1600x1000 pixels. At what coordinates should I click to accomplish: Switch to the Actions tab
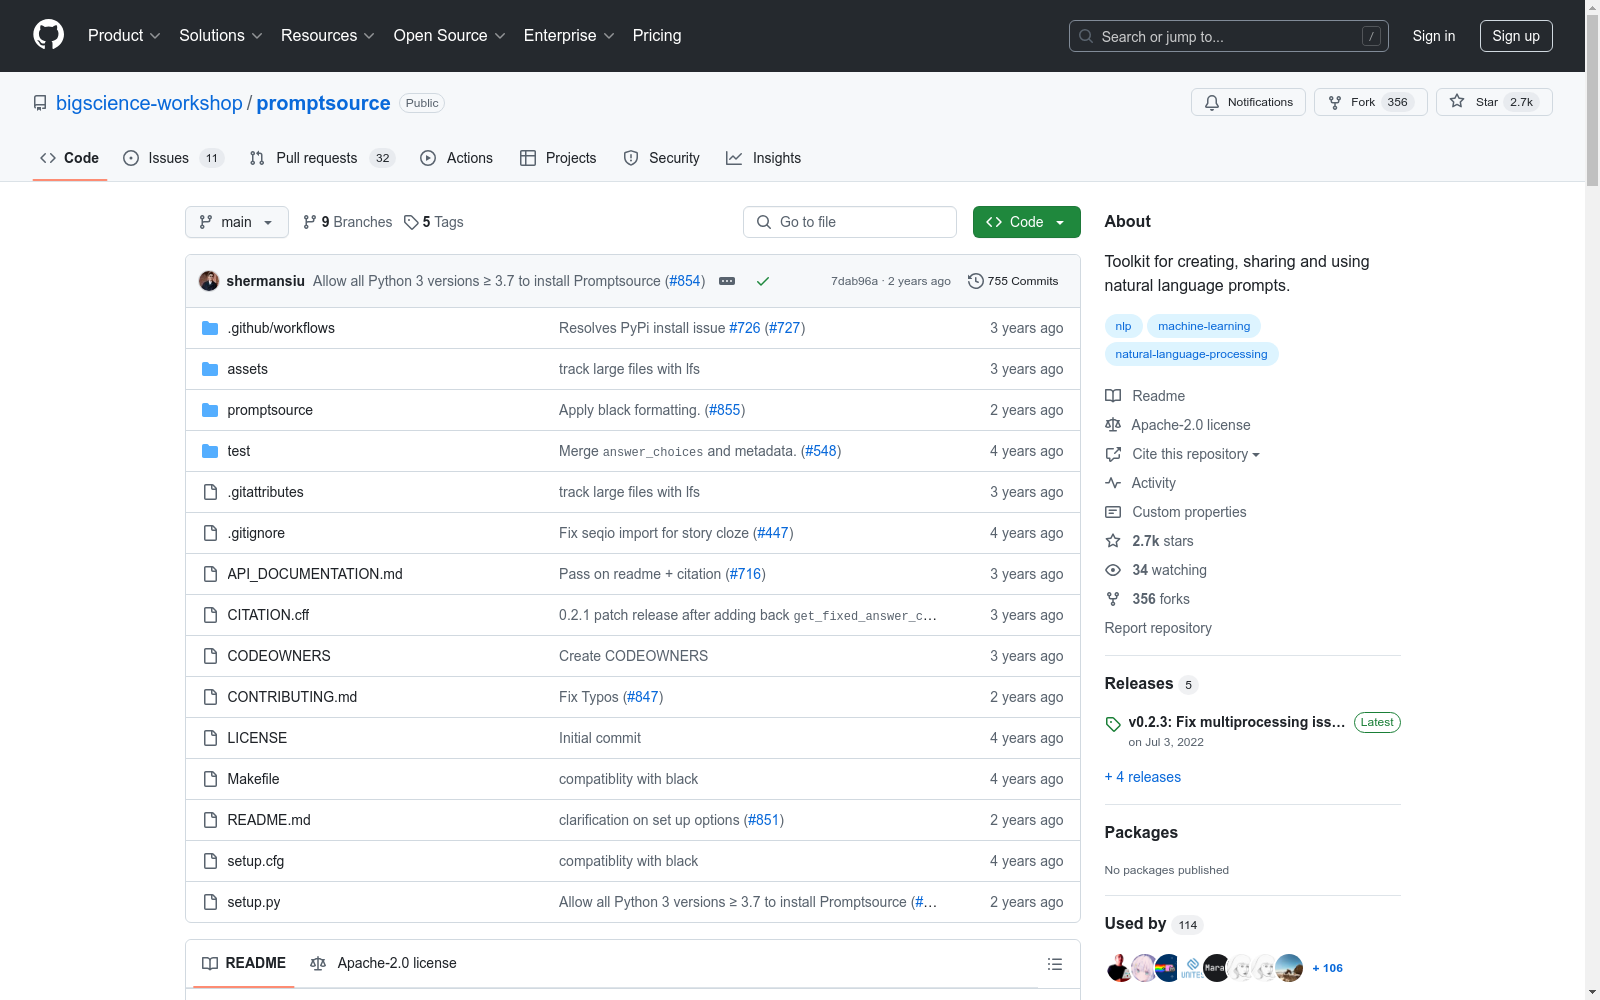[x=457, y=158]
